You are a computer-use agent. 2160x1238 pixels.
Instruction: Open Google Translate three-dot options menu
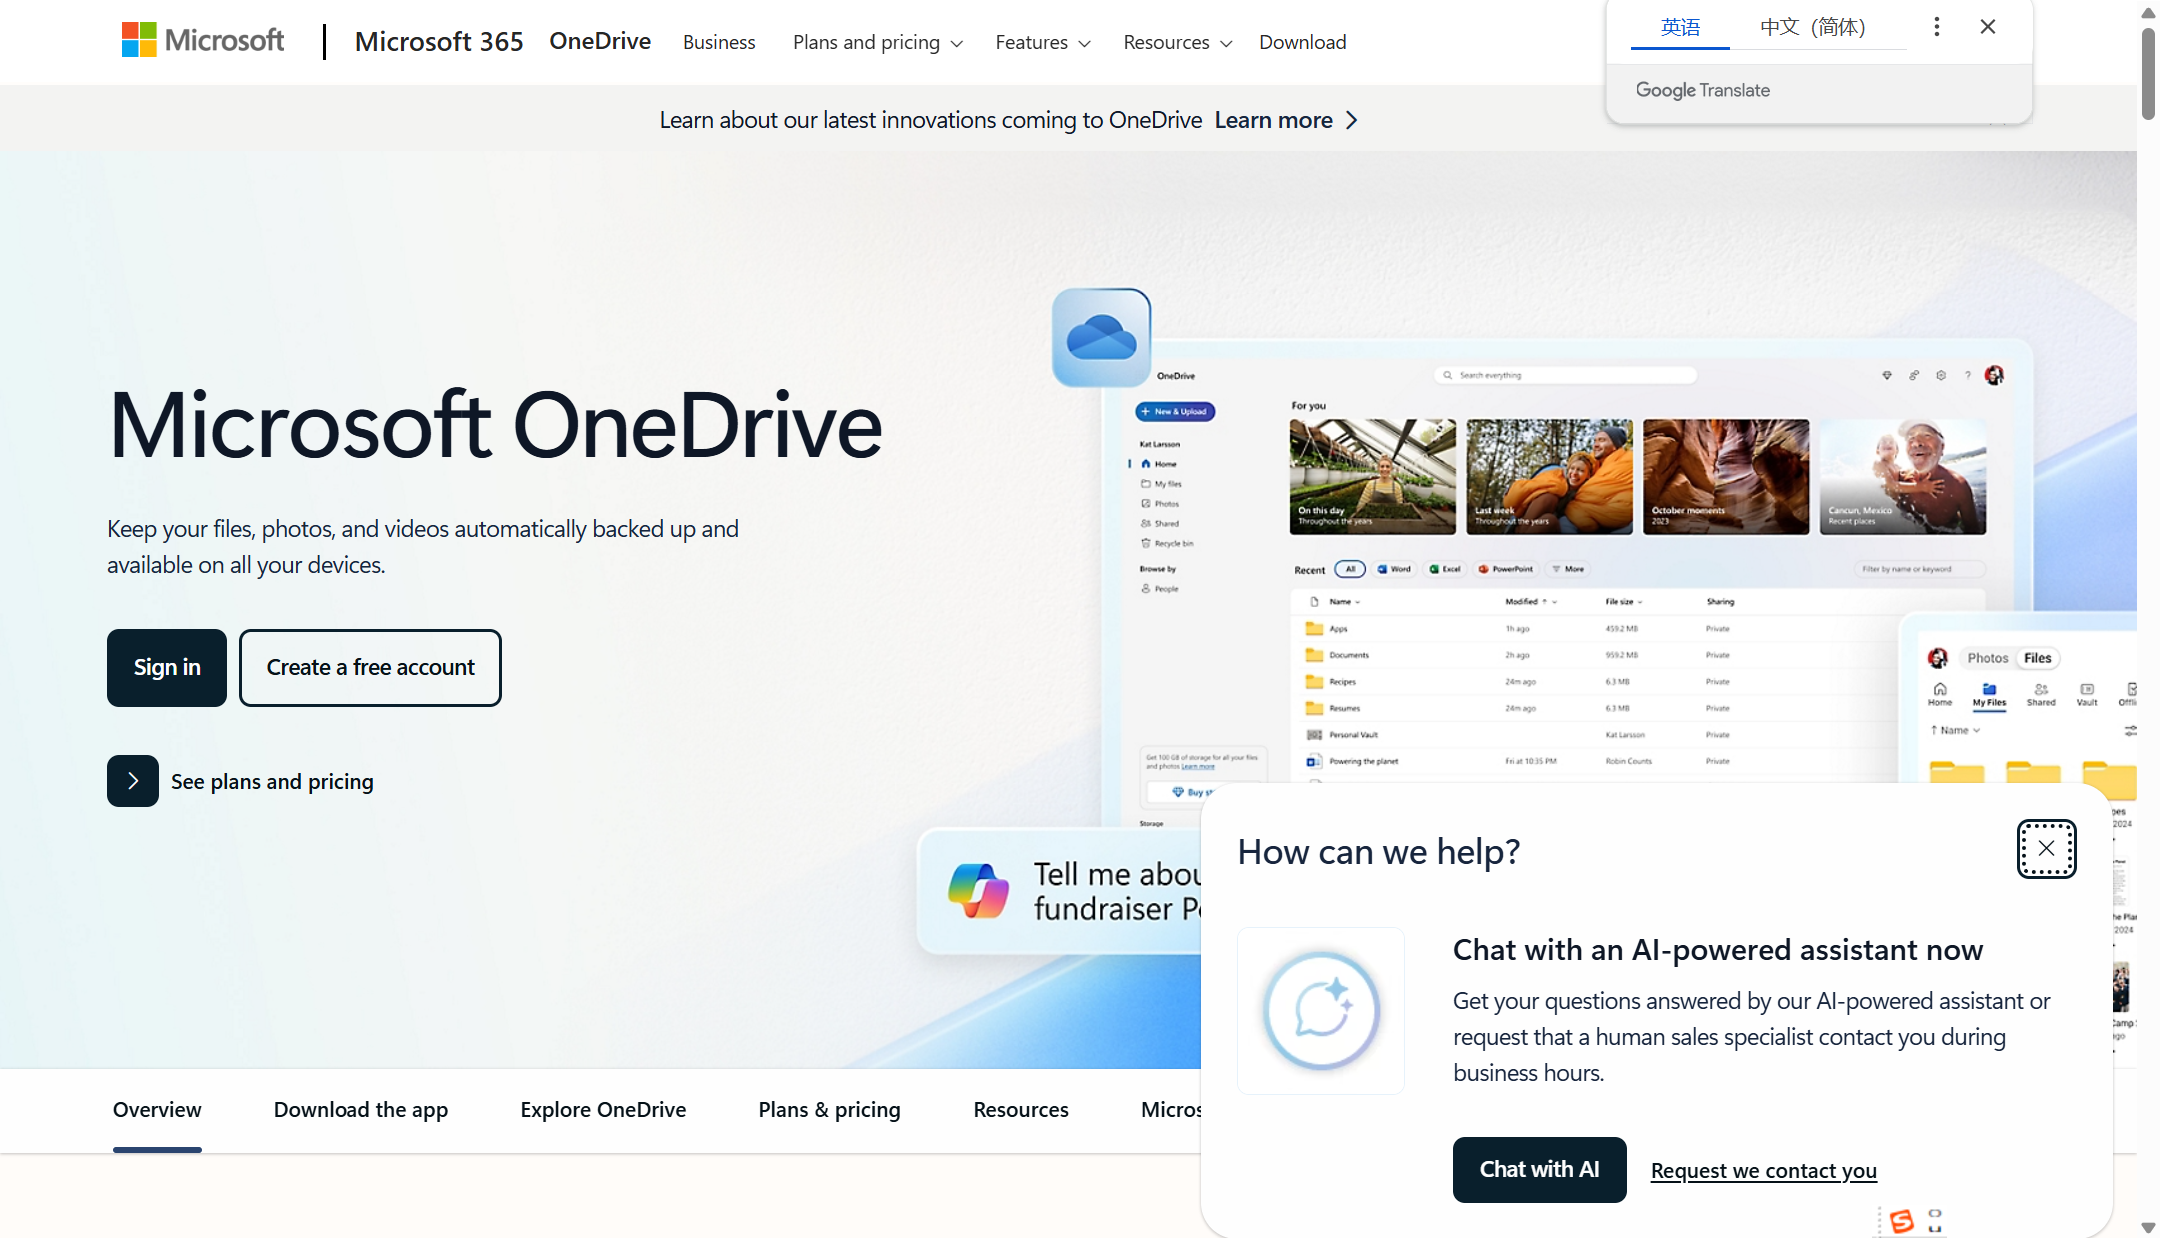(x=1936, y=27)
